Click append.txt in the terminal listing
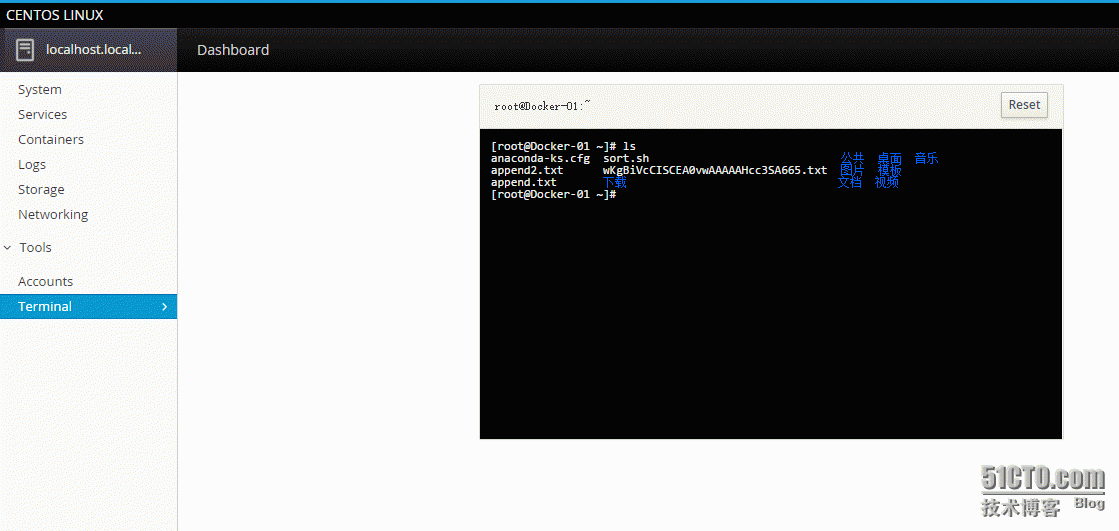This screenshot has width=1119, height=531. coord(524,183)
